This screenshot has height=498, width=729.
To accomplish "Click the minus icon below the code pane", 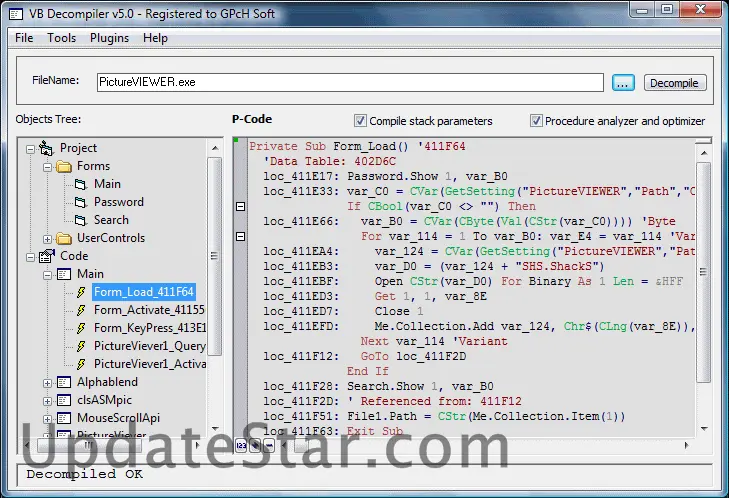I will tap(269, 446).
